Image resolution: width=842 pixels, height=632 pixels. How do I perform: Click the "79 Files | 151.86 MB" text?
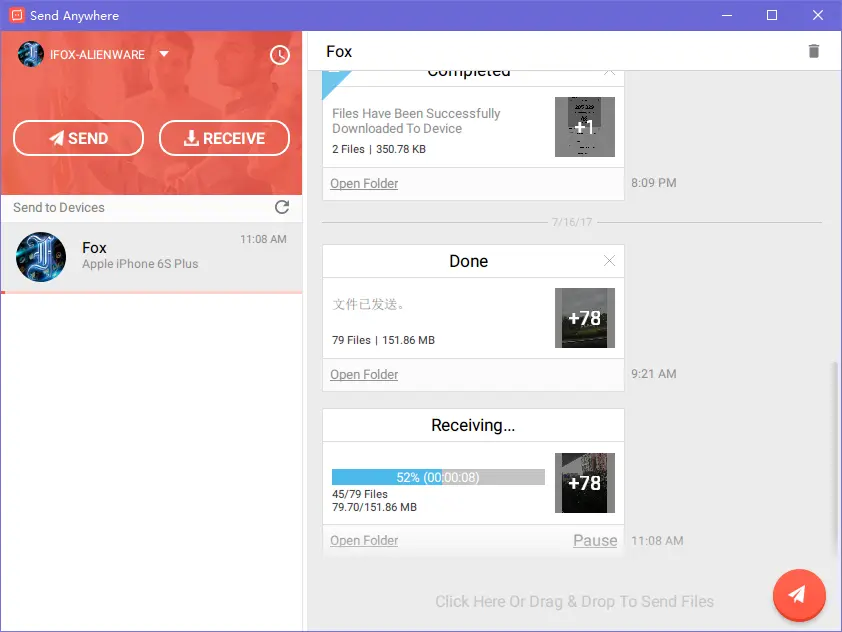click(x=383, y=340)
